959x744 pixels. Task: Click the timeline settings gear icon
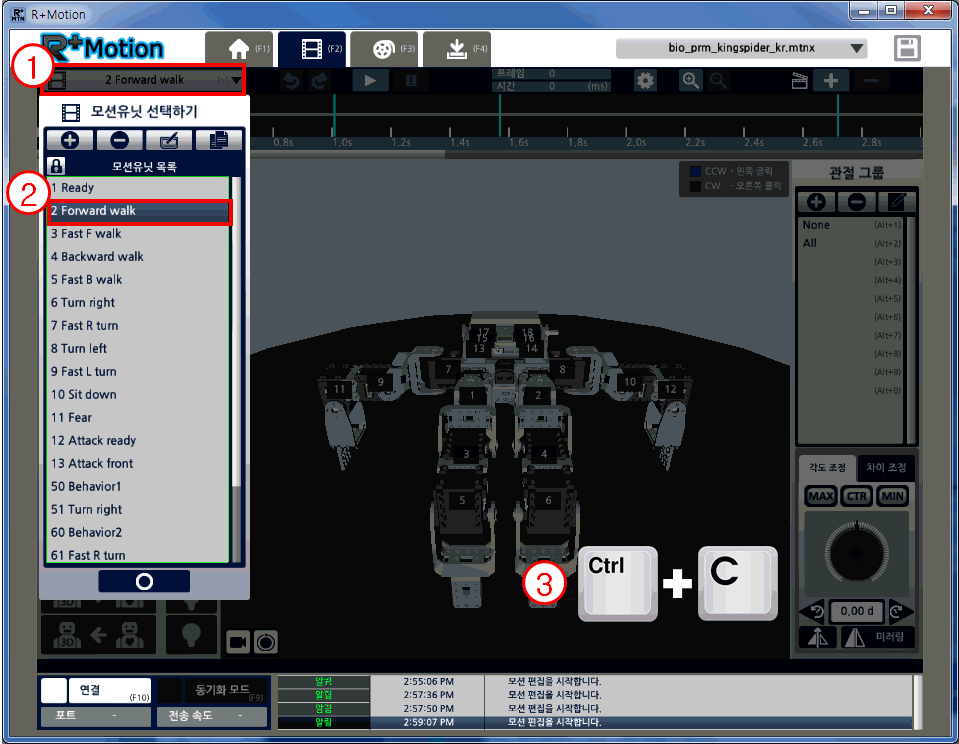coord(646,81)
